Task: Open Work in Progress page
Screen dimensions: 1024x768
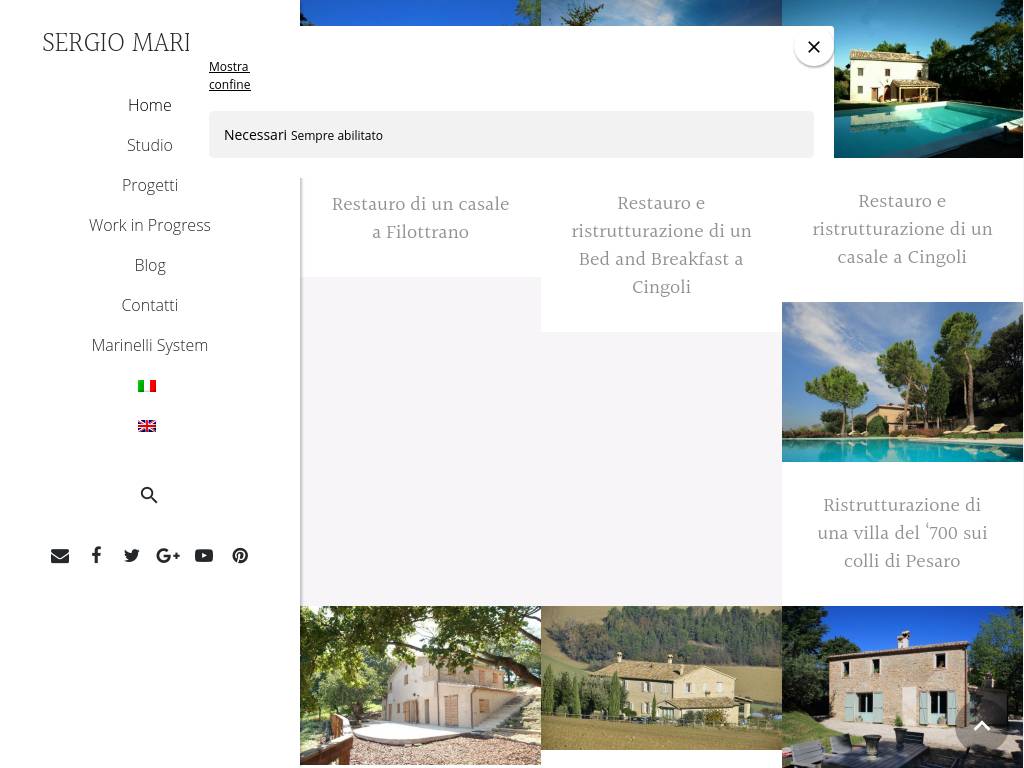Action: (x=150, y=225)
